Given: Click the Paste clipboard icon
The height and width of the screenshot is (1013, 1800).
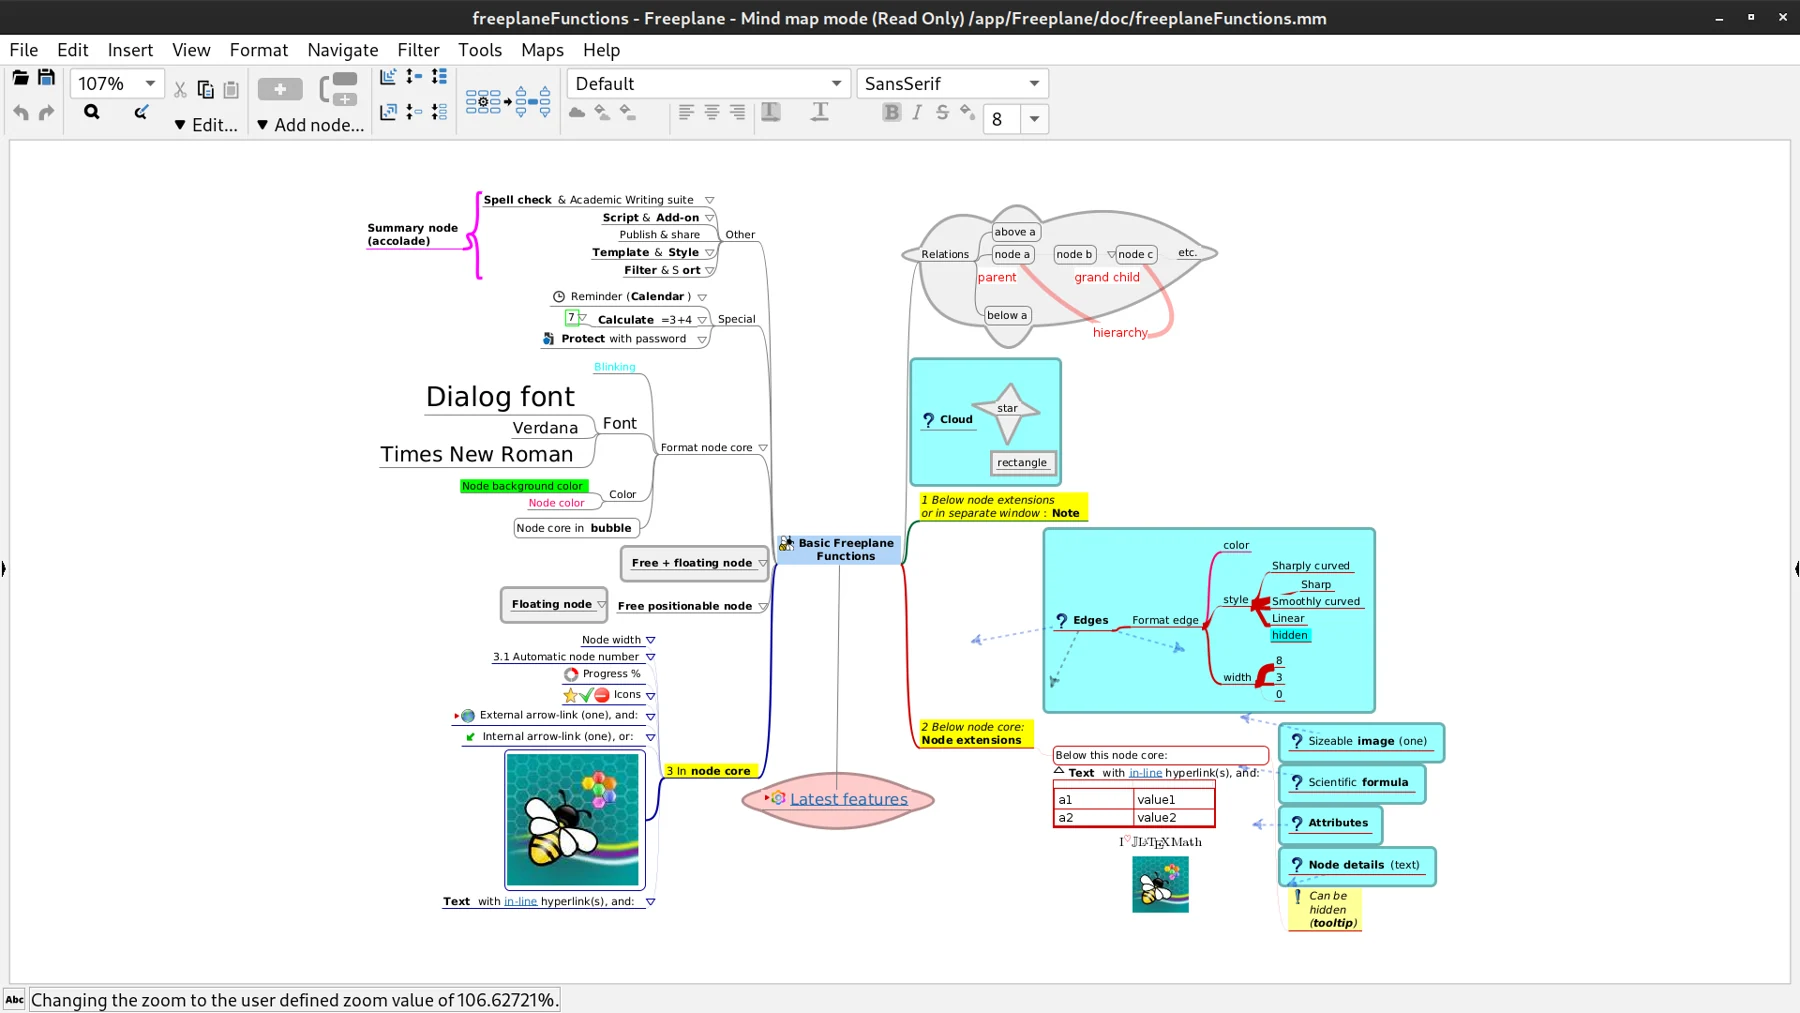Looking at the screenshot, I should [231, 90].
